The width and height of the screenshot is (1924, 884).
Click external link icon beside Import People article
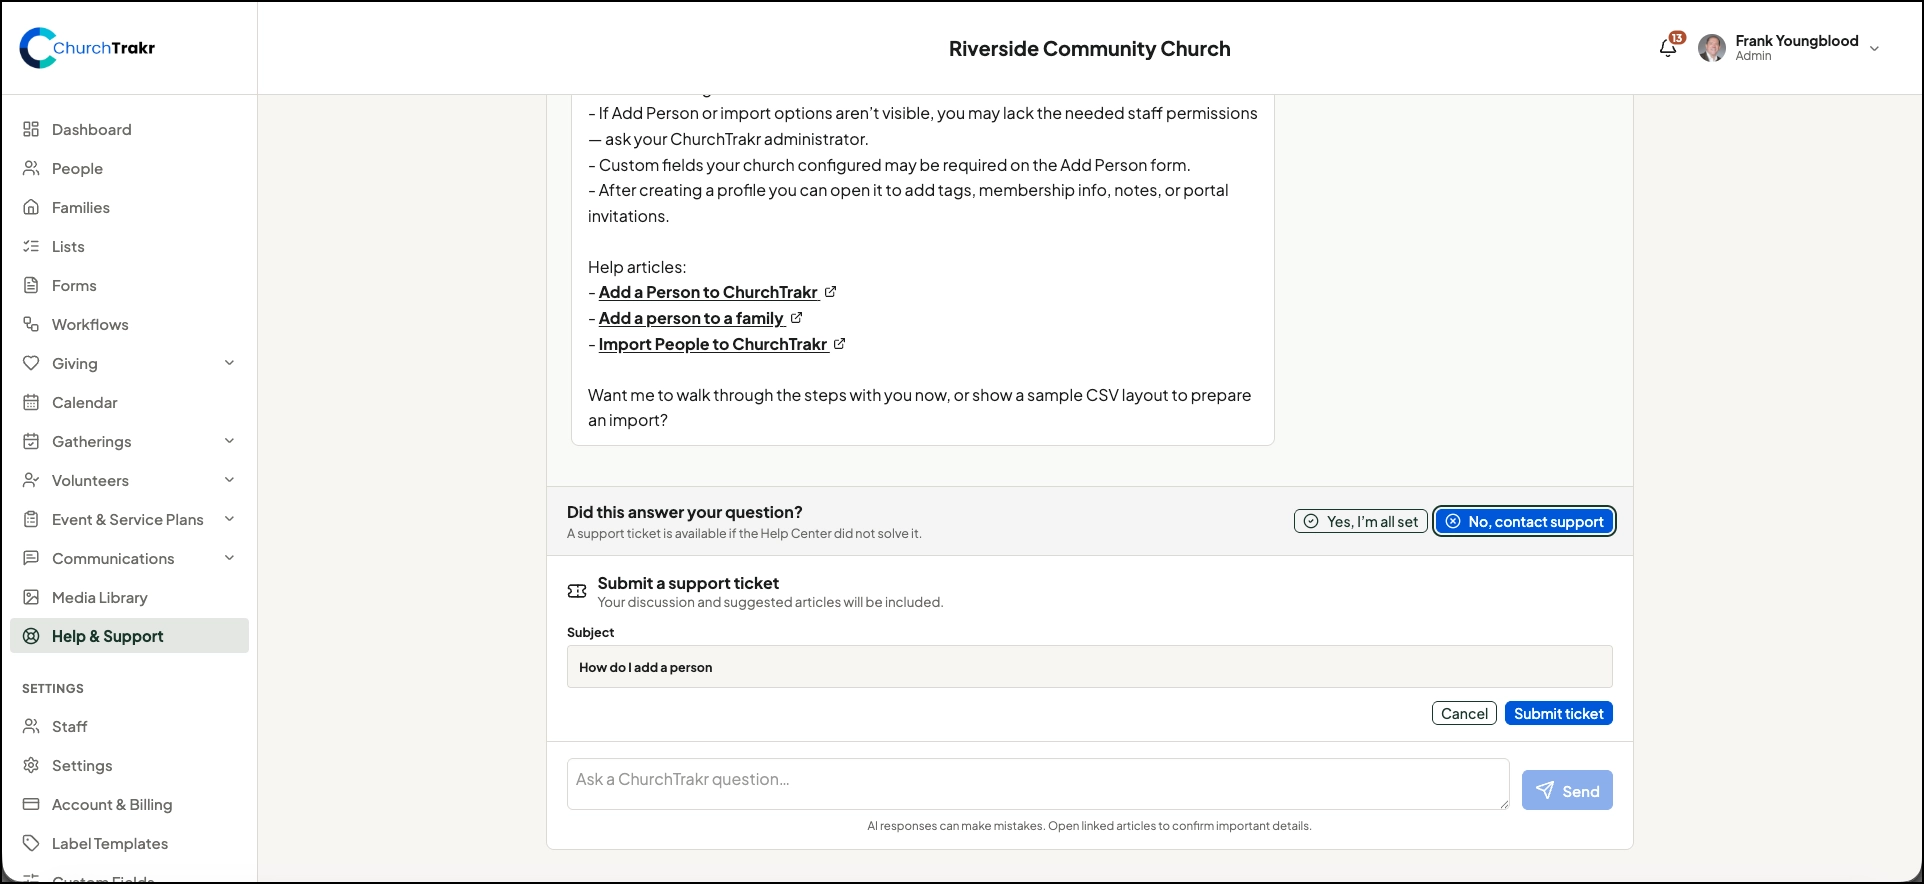point(839,344)
